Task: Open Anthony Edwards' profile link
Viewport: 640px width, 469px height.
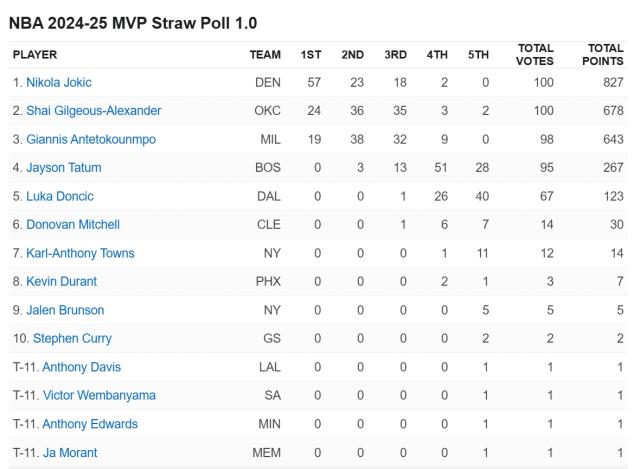Action: click(x=90, y=424)
